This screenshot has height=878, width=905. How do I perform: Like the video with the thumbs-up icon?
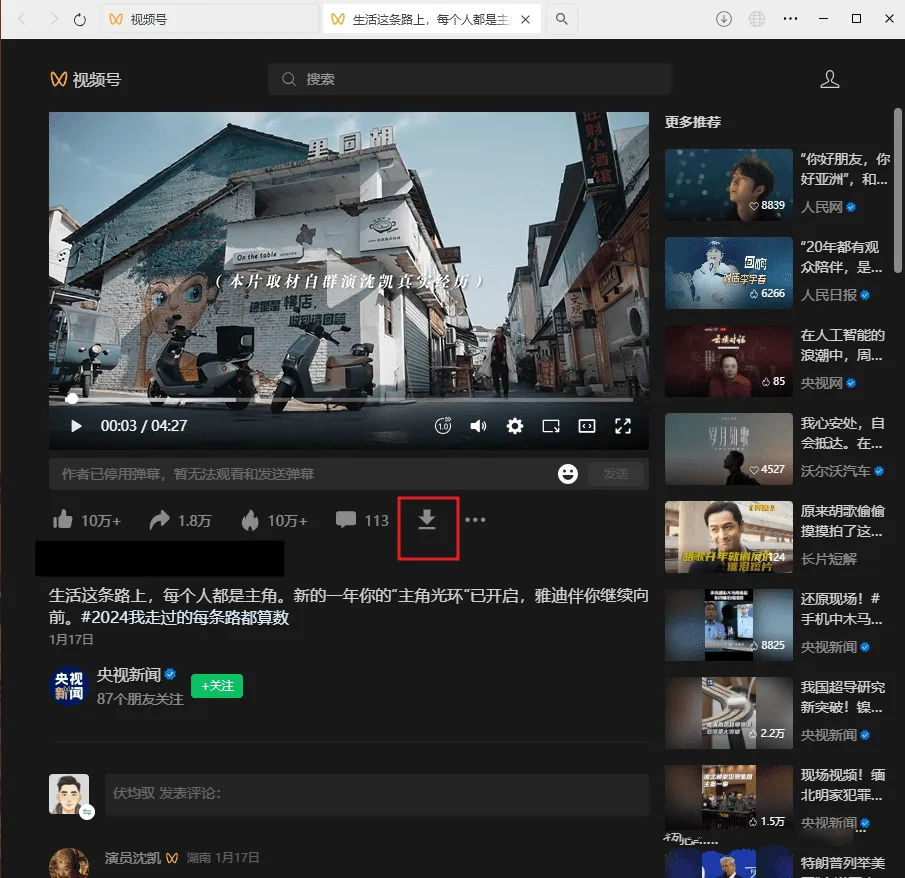63,520
